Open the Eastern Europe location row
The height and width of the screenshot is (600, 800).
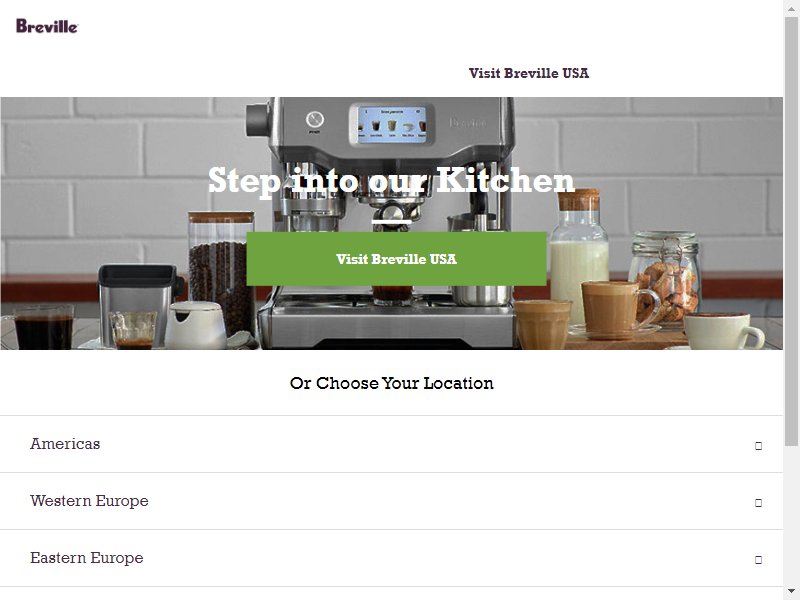pos(391,559)
